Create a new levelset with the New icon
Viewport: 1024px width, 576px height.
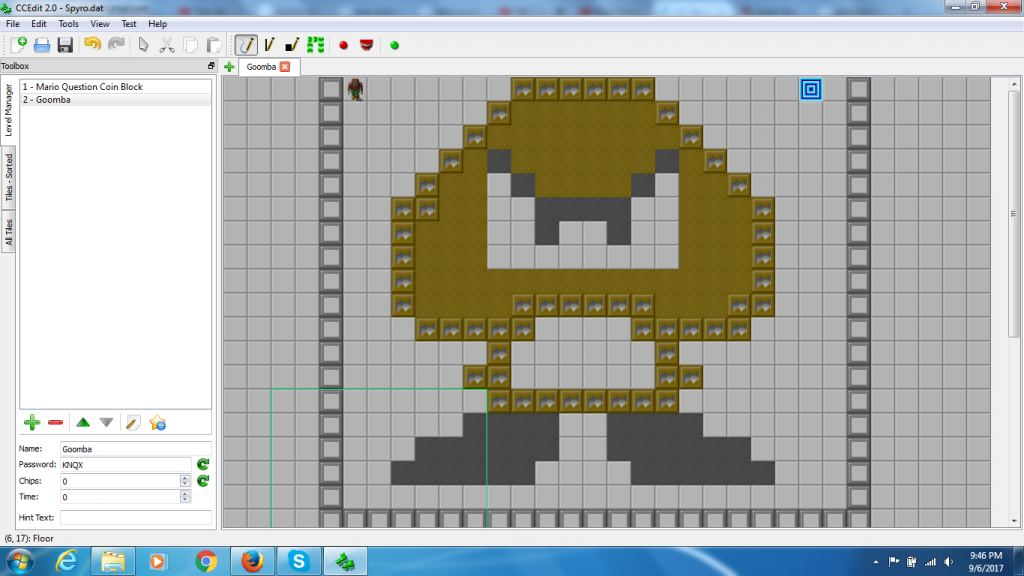click(x=18, y=44)
